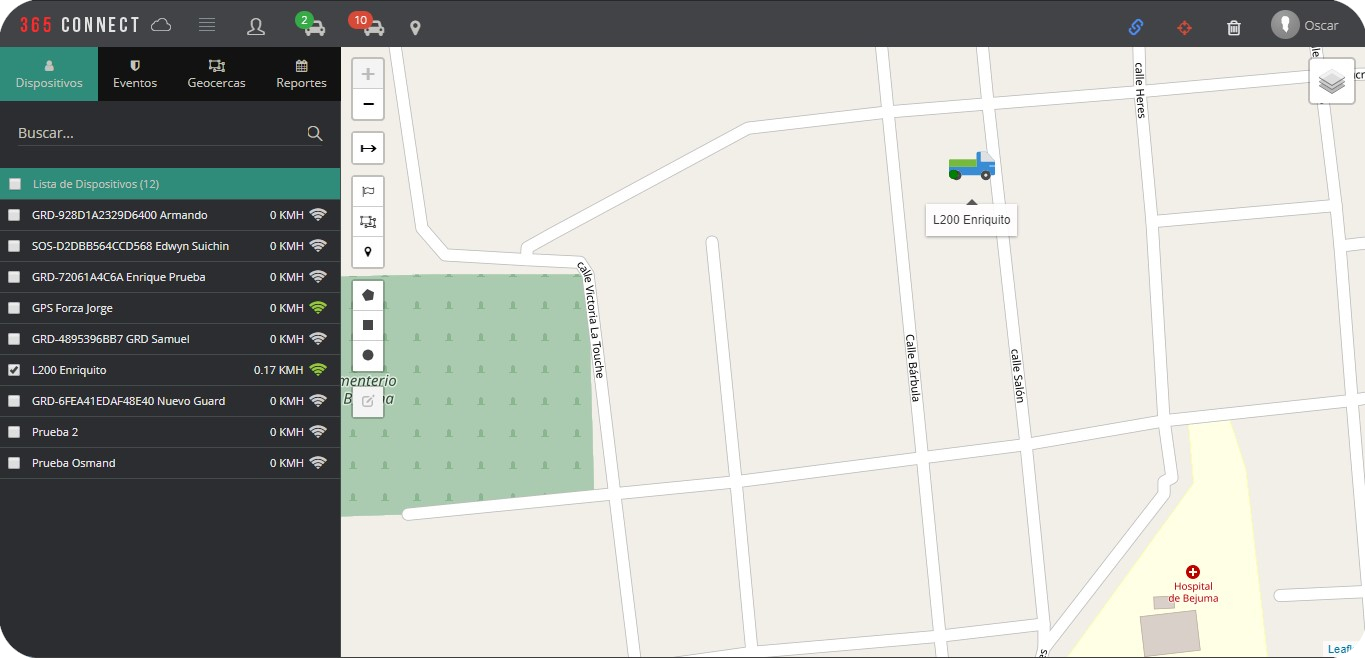Image resolution: width=1365 pixels, height=658 pixels.
Task: Switch to the Geocercas tab
Action: click(216, 74)
